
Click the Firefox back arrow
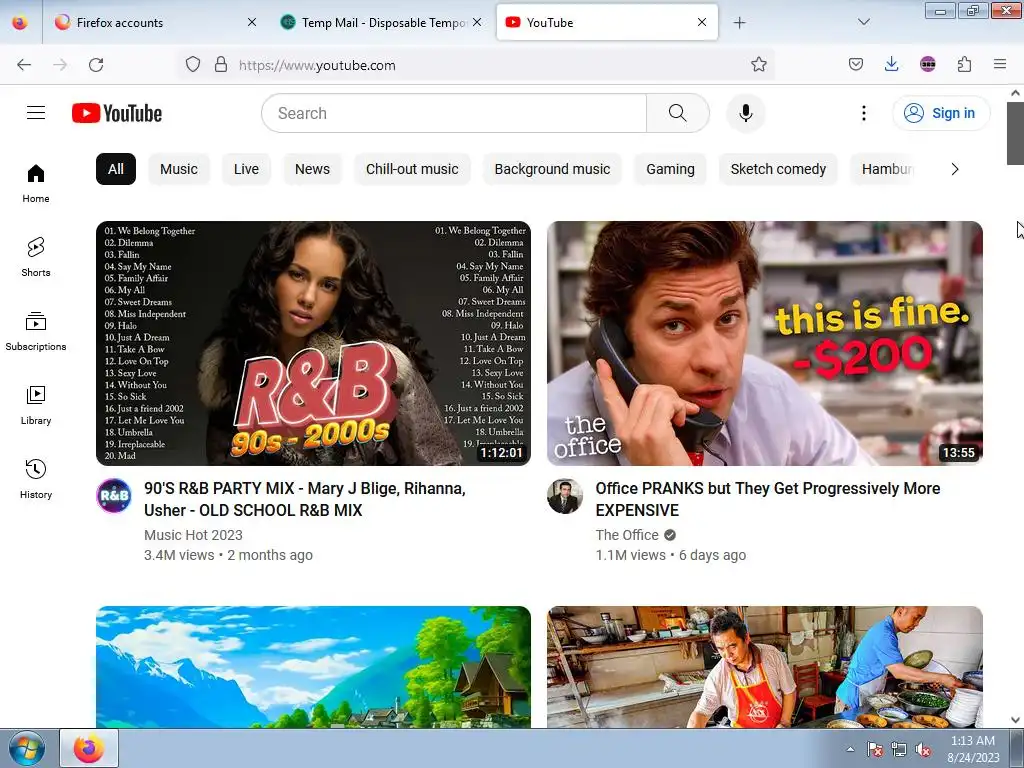click(24, 65)
